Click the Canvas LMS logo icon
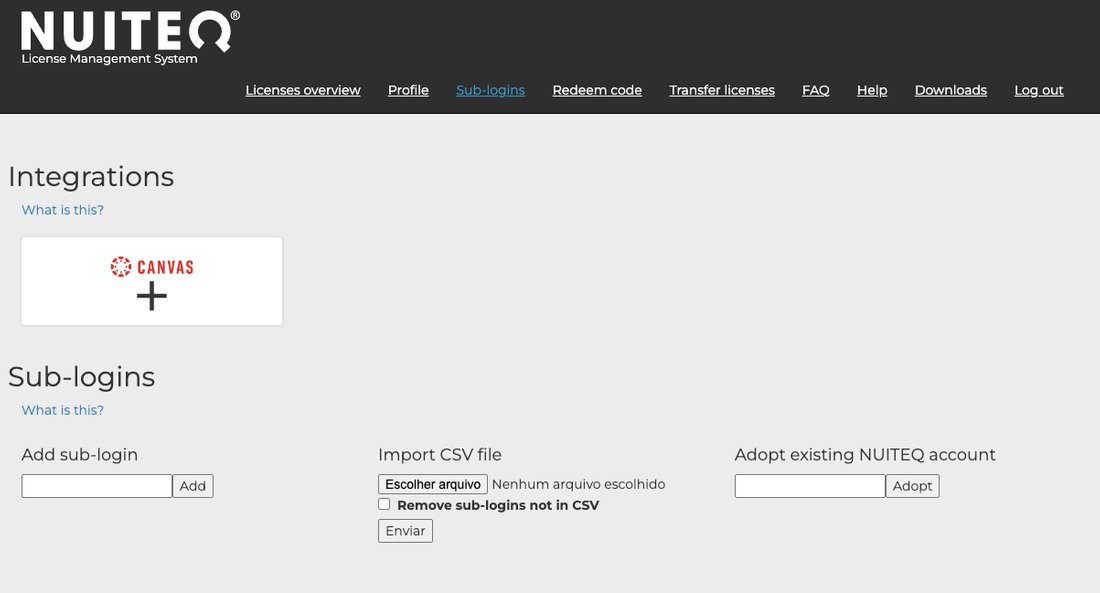 119,266
